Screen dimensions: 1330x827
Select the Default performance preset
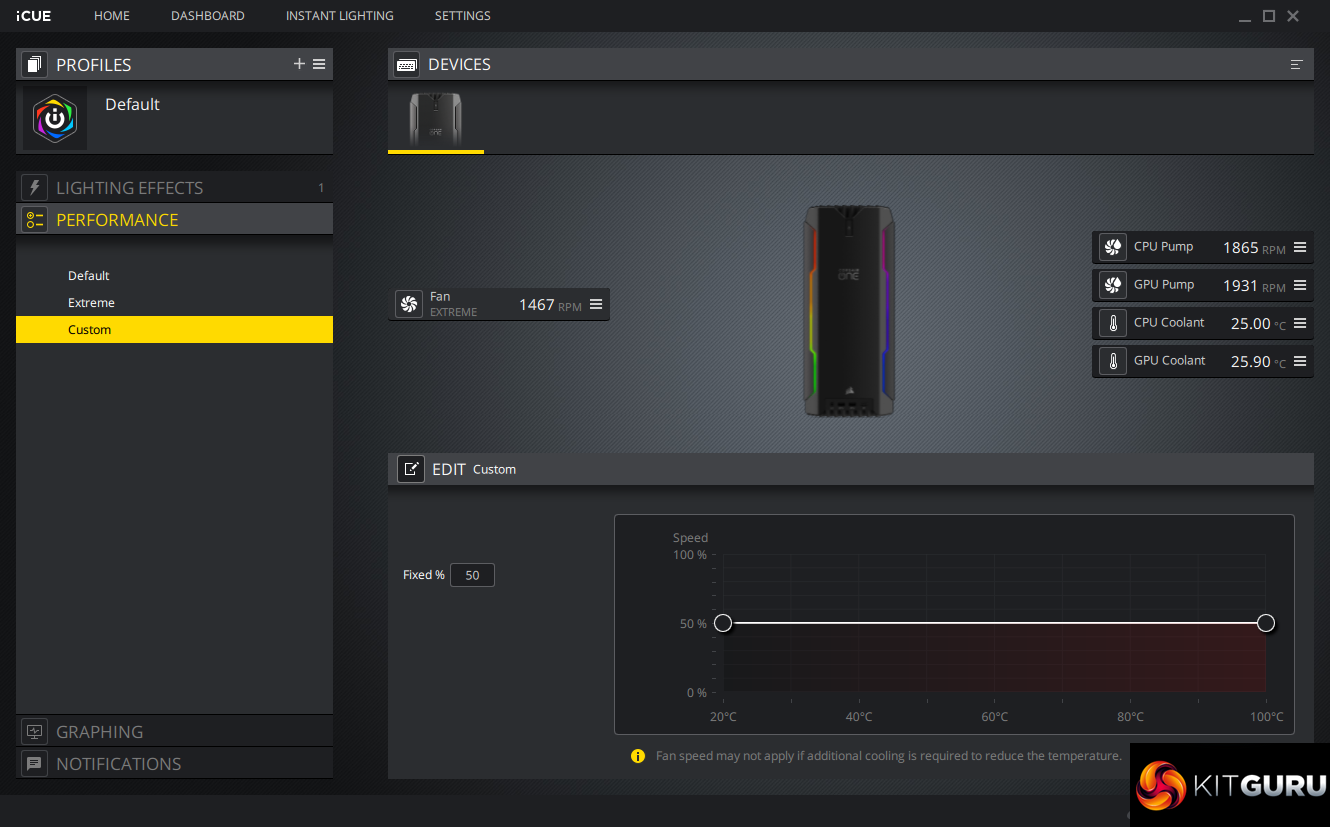coord(89,276)
